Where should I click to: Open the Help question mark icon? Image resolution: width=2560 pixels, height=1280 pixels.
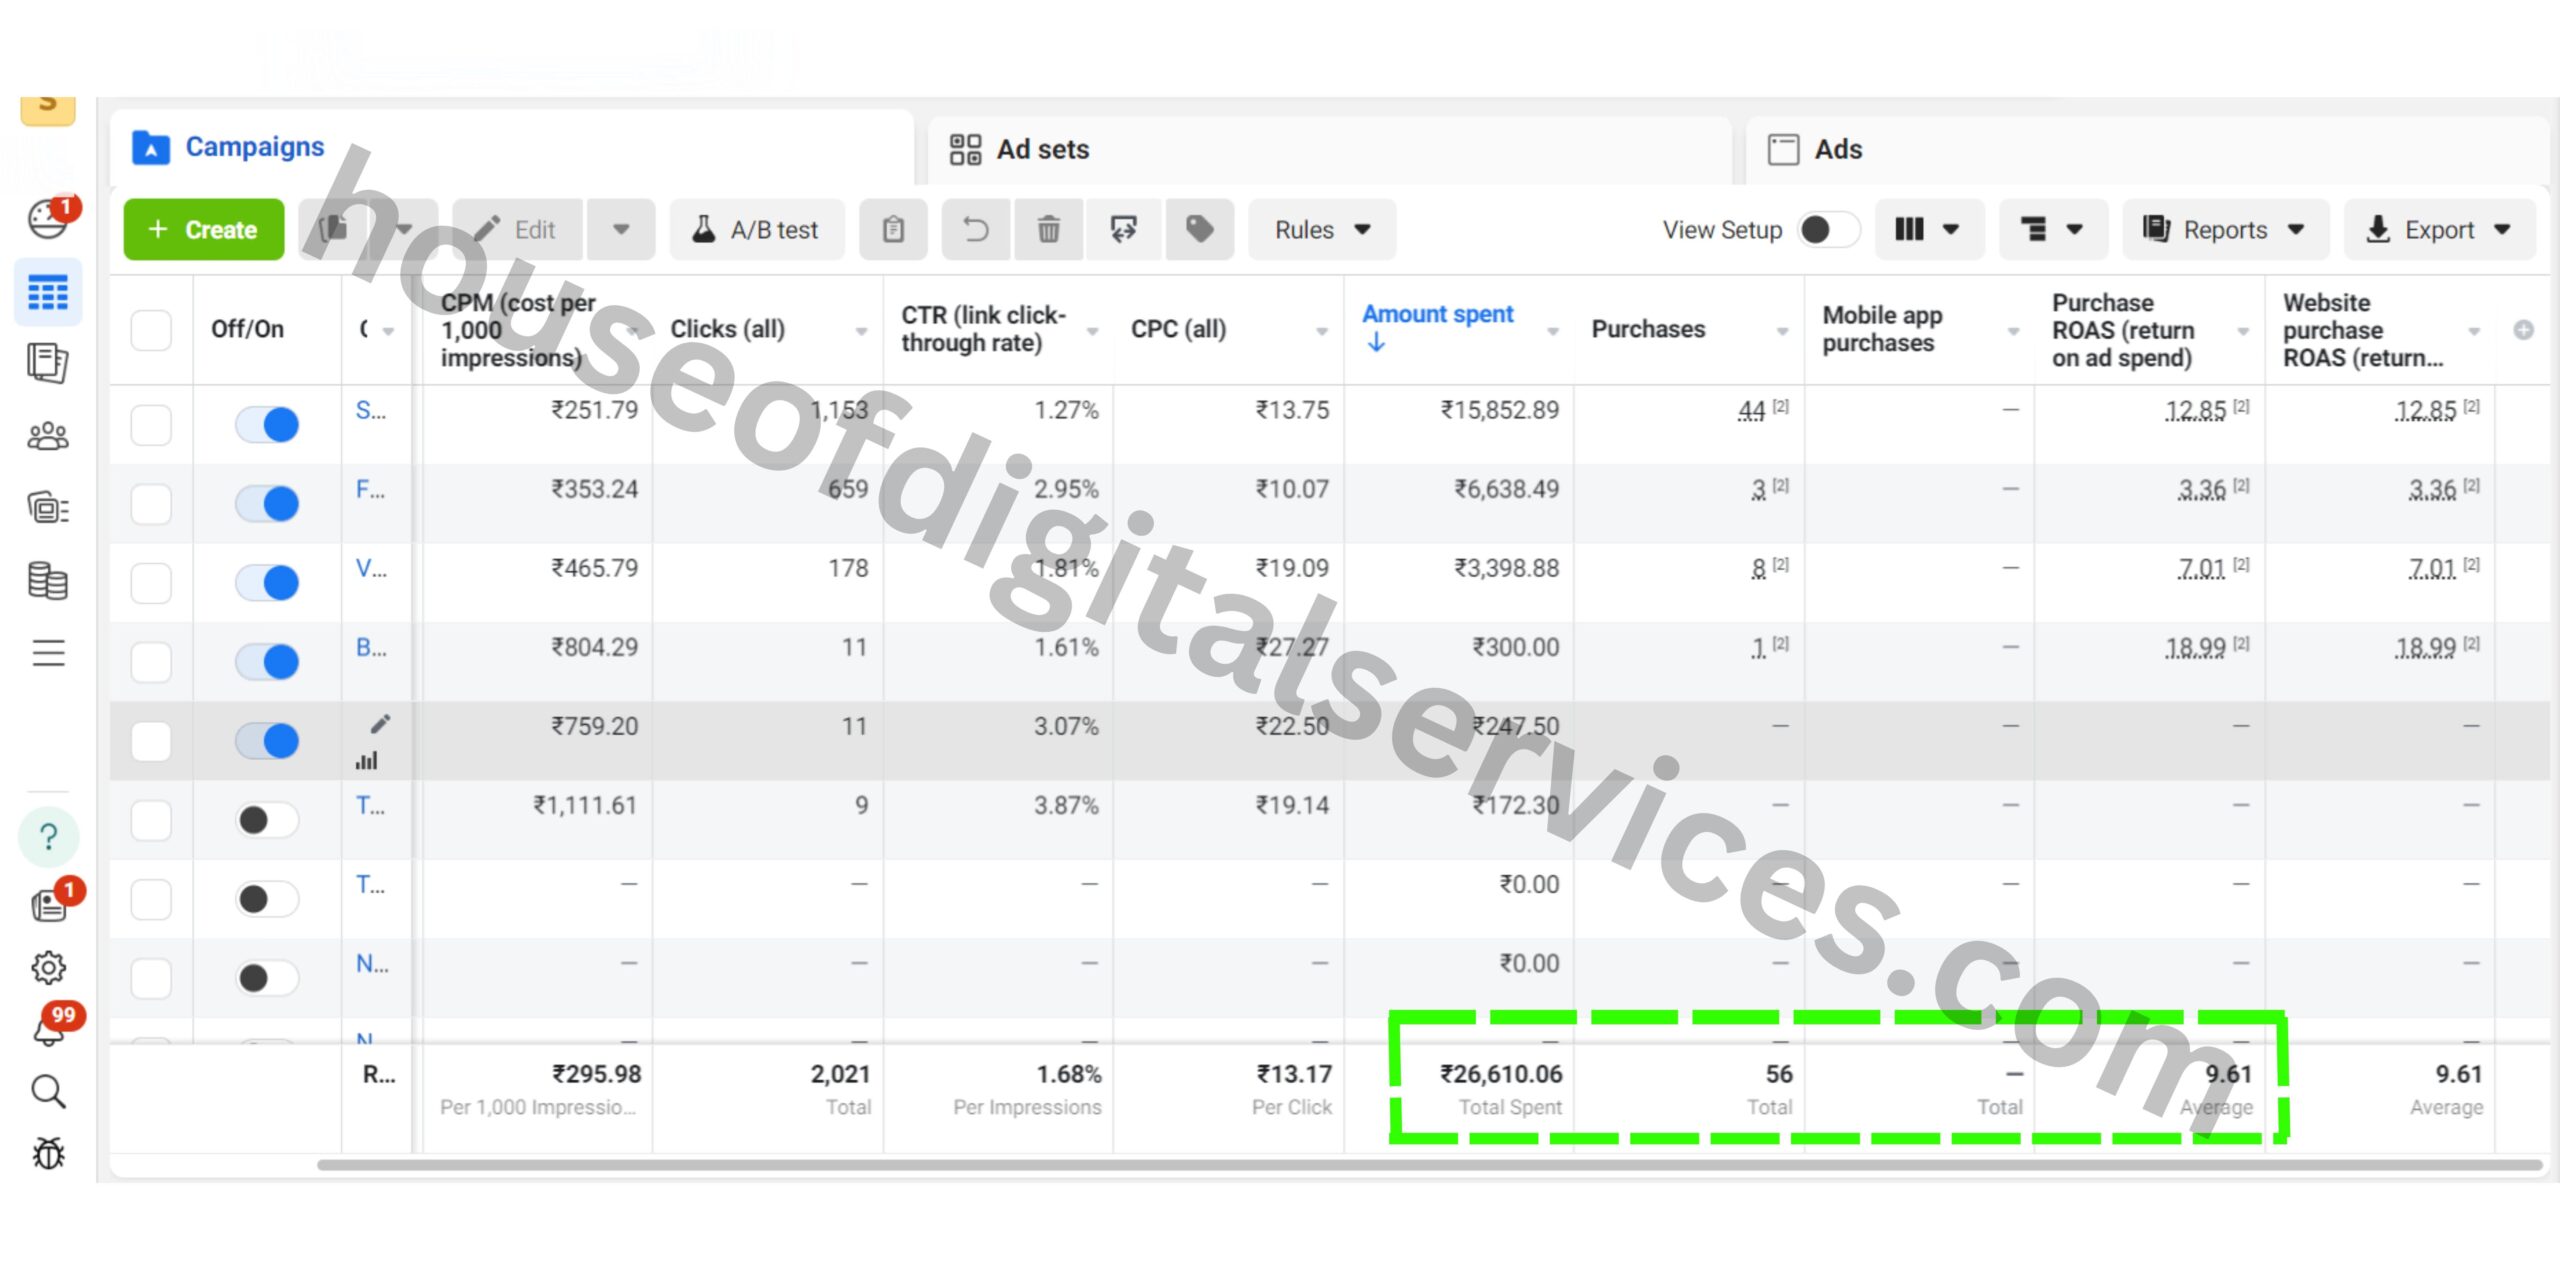[48, 836]
